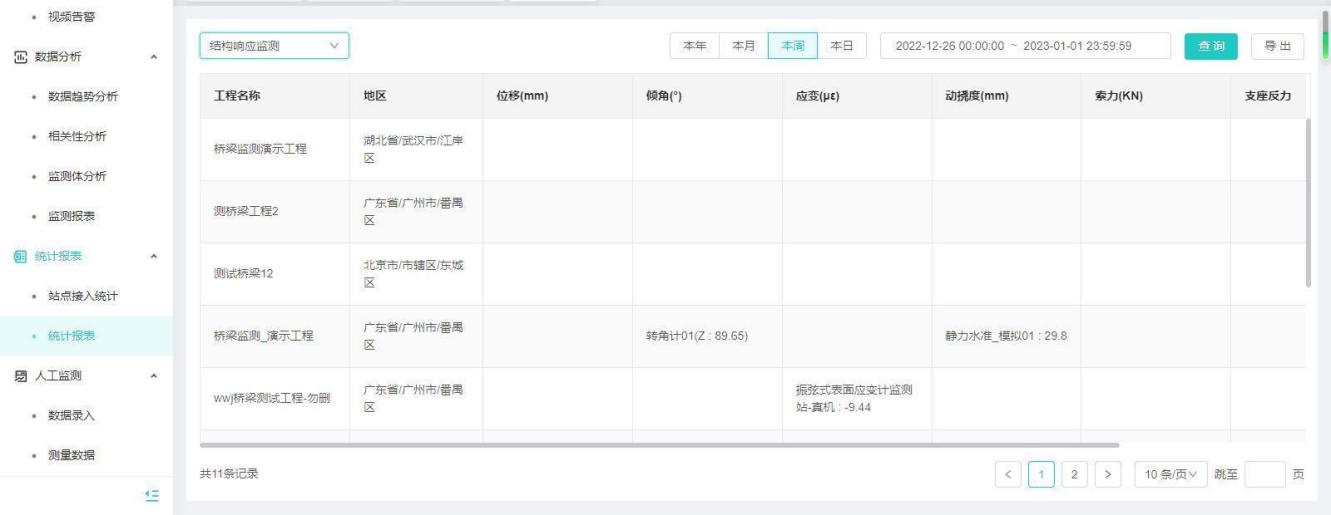This screenshot has width=1331, height=515.
Task: Click the 查询 button
Action: (1211, 46)
